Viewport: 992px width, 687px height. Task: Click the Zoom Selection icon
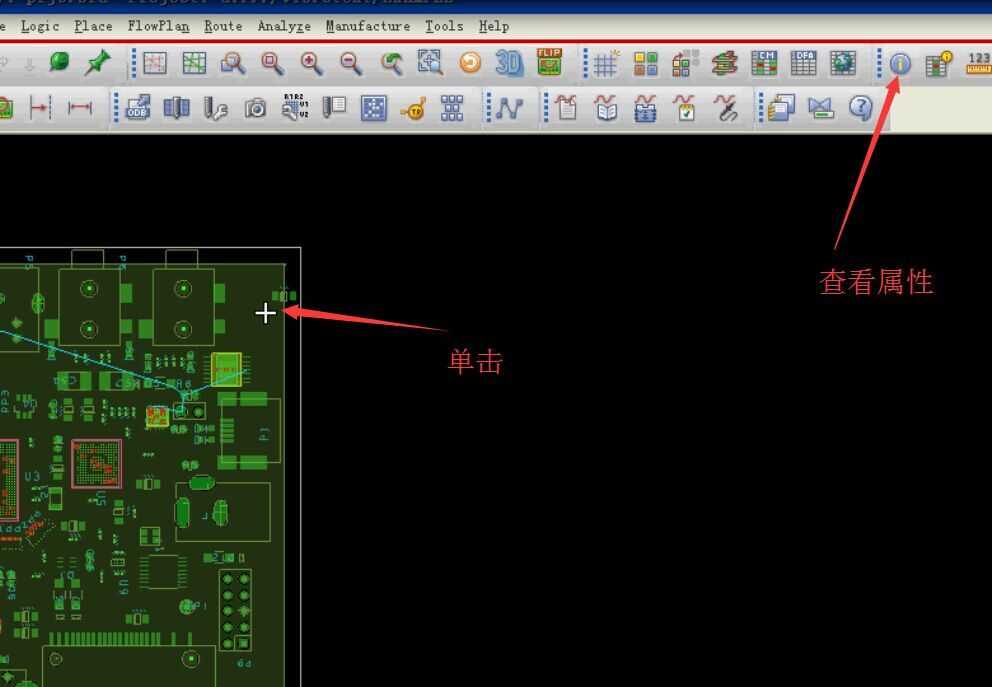[430, 63]
